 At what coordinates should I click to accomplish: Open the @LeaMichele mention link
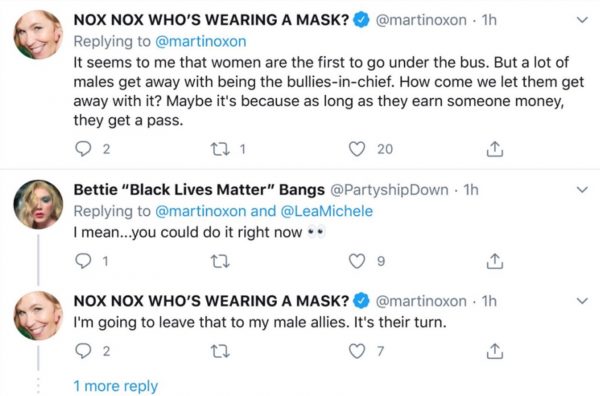[326, 211]
